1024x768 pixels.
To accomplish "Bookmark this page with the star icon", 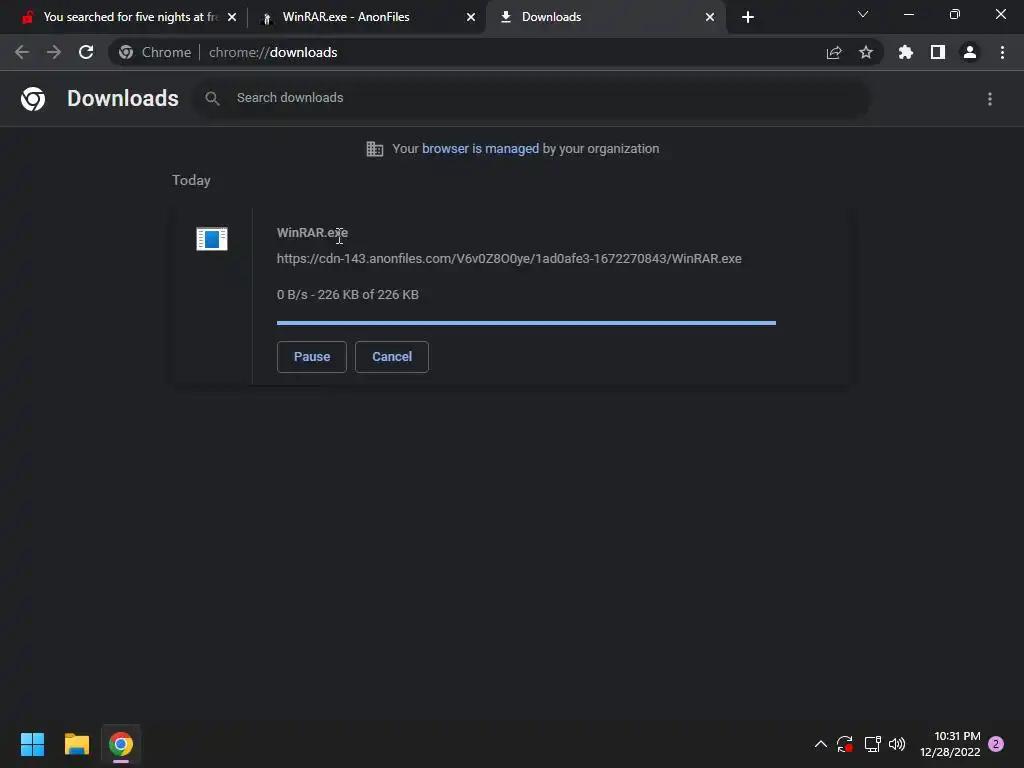I will pyautogui.click(x=866, y=52).
